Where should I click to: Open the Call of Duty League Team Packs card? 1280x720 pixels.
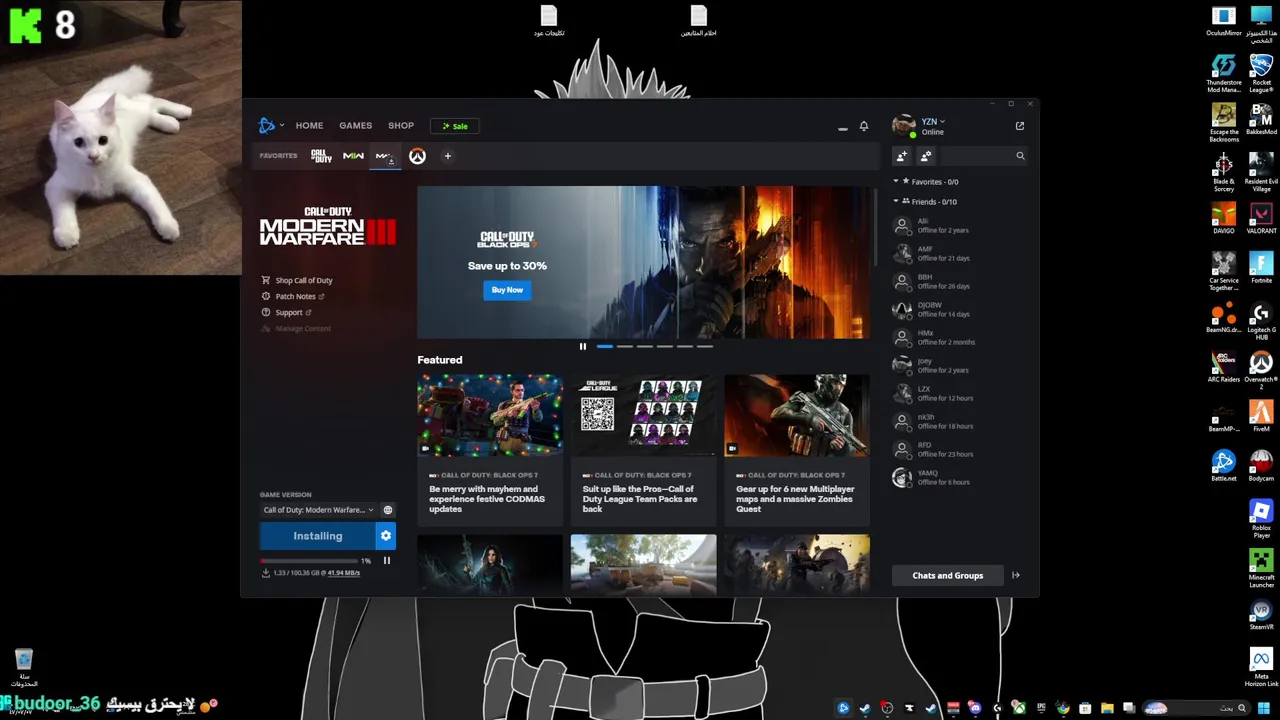643,448
